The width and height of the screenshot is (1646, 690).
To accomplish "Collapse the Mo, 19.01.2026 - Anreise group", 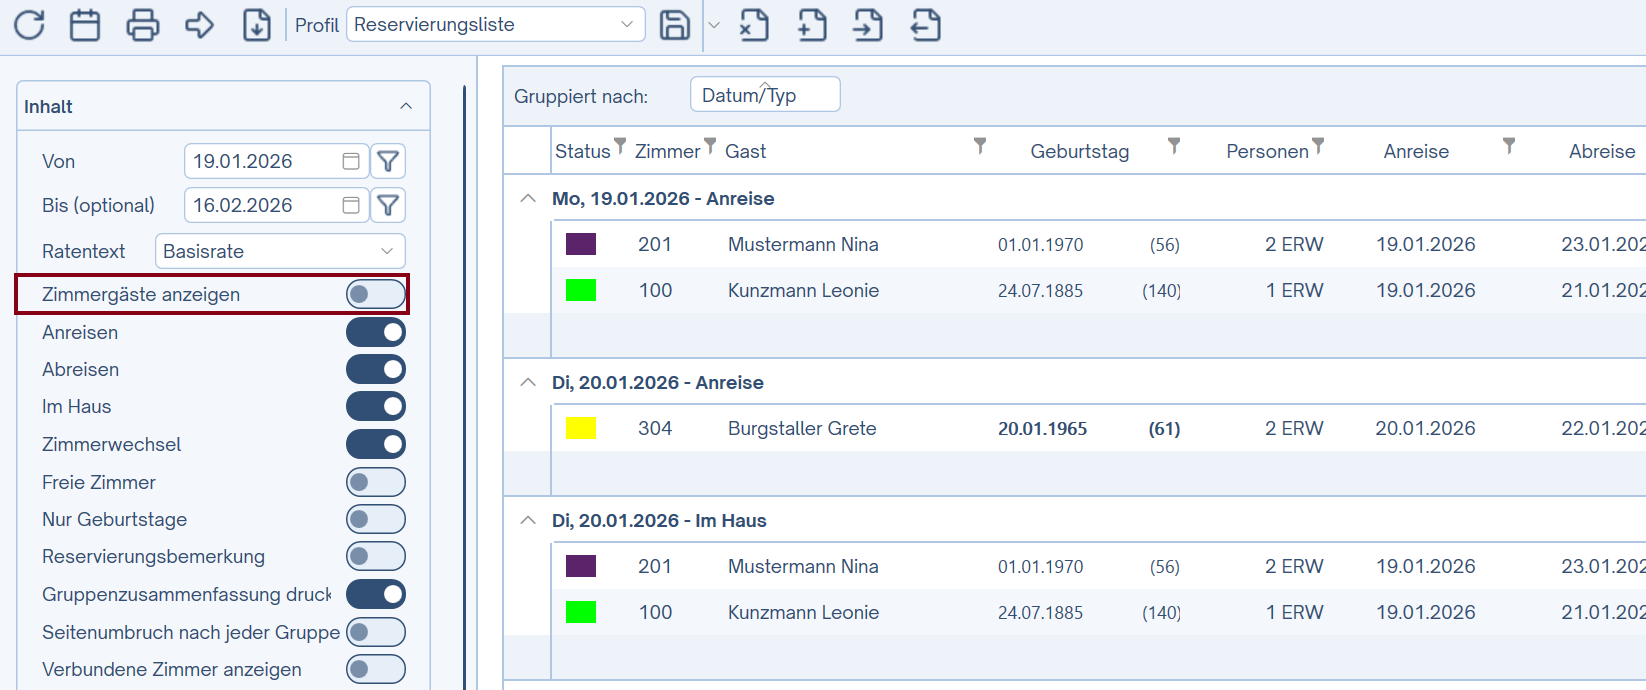I will click(528, 198).
